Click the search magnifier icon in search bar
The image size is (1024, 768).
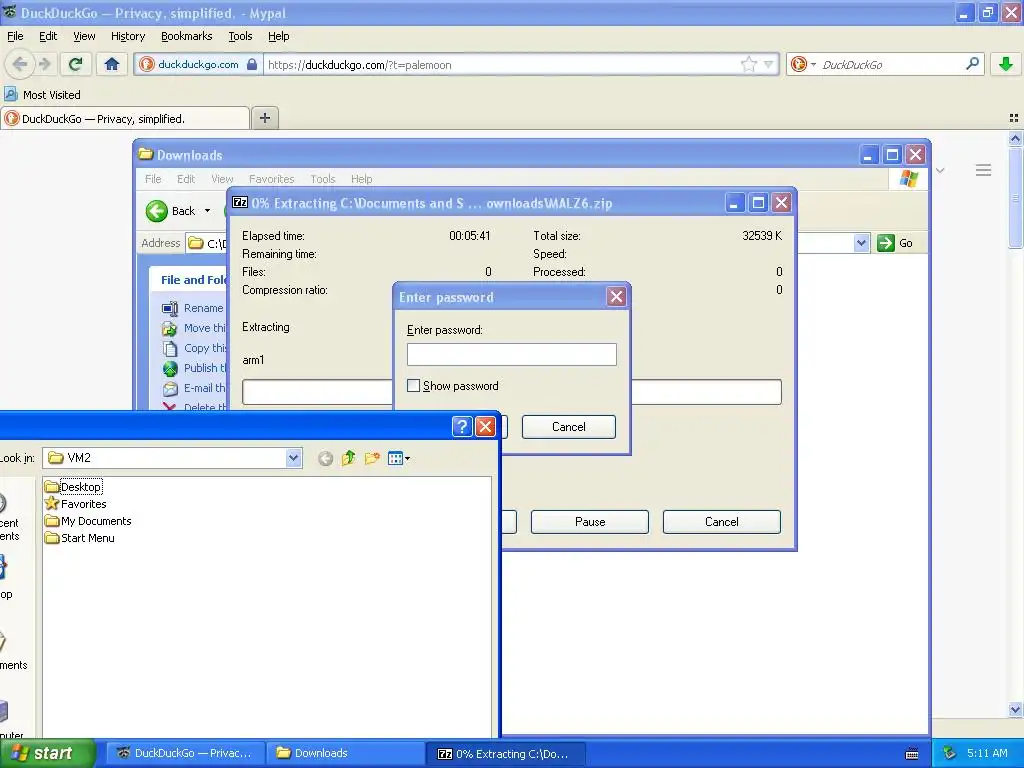[x=972, y=64]
